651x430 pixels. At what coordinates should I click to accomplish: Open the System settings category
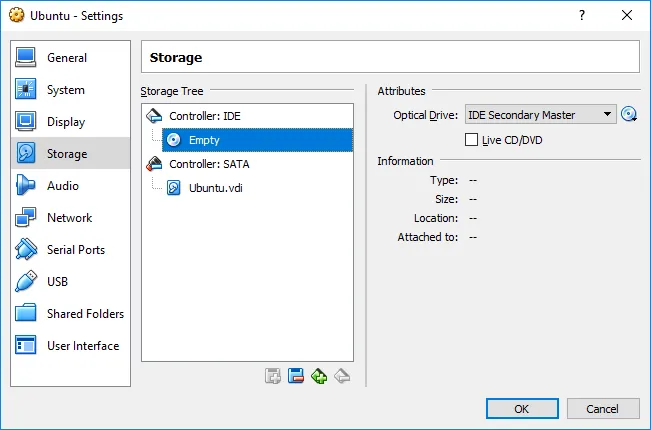(x=65, y=90)
